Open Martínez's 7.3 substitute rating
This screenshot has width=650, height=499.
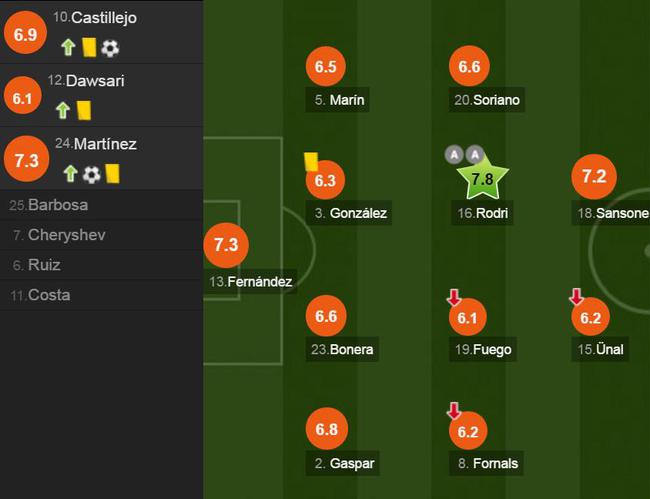27,159
